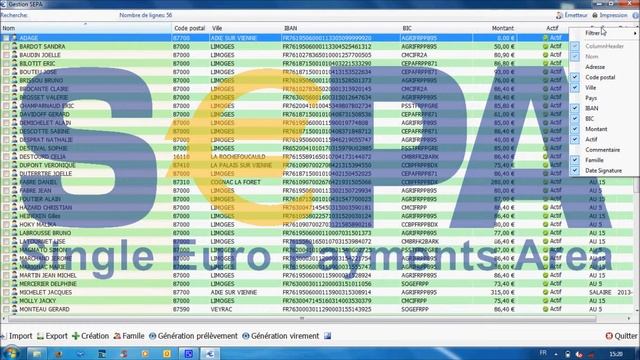Click person icon beside MERCERIER DELPHINE

pyautogui.click(x=14, y=284)
